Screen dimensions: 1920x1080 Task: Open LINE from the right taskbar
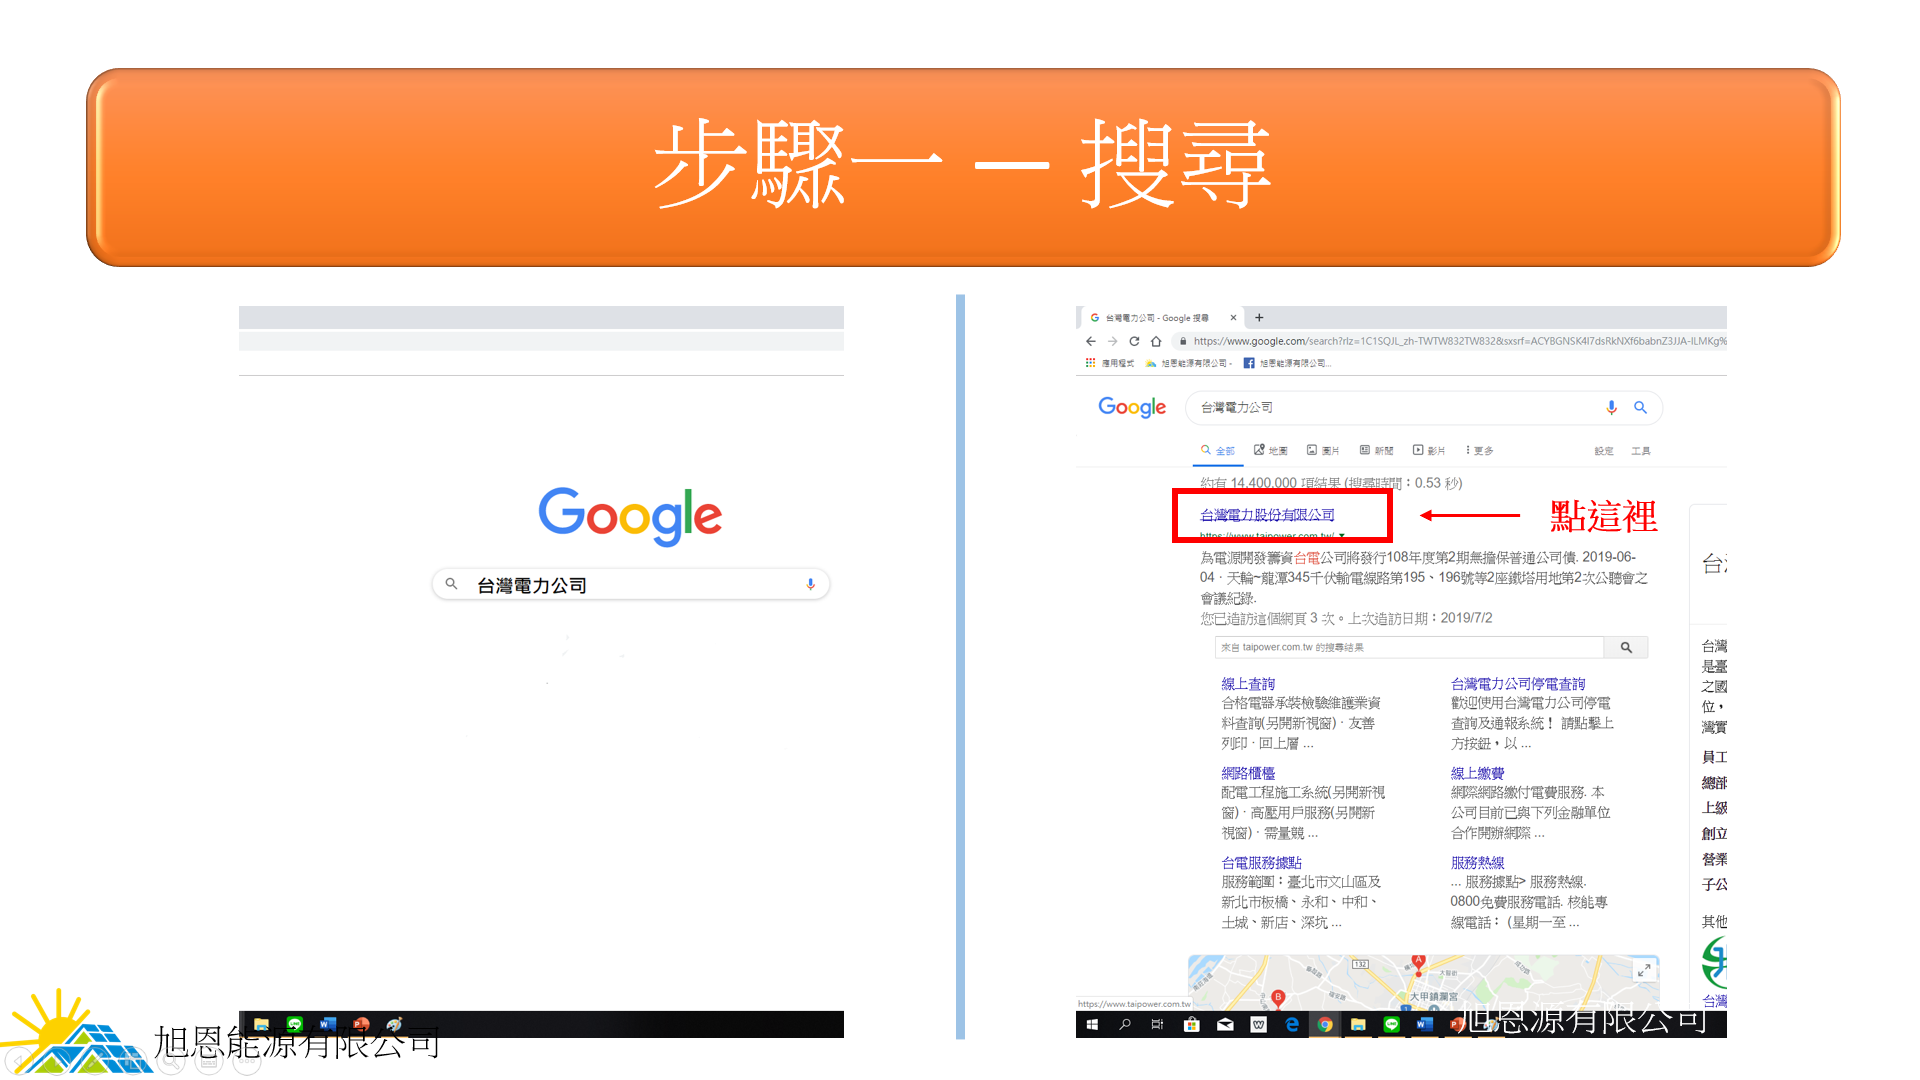(x=1392, y=1025)
